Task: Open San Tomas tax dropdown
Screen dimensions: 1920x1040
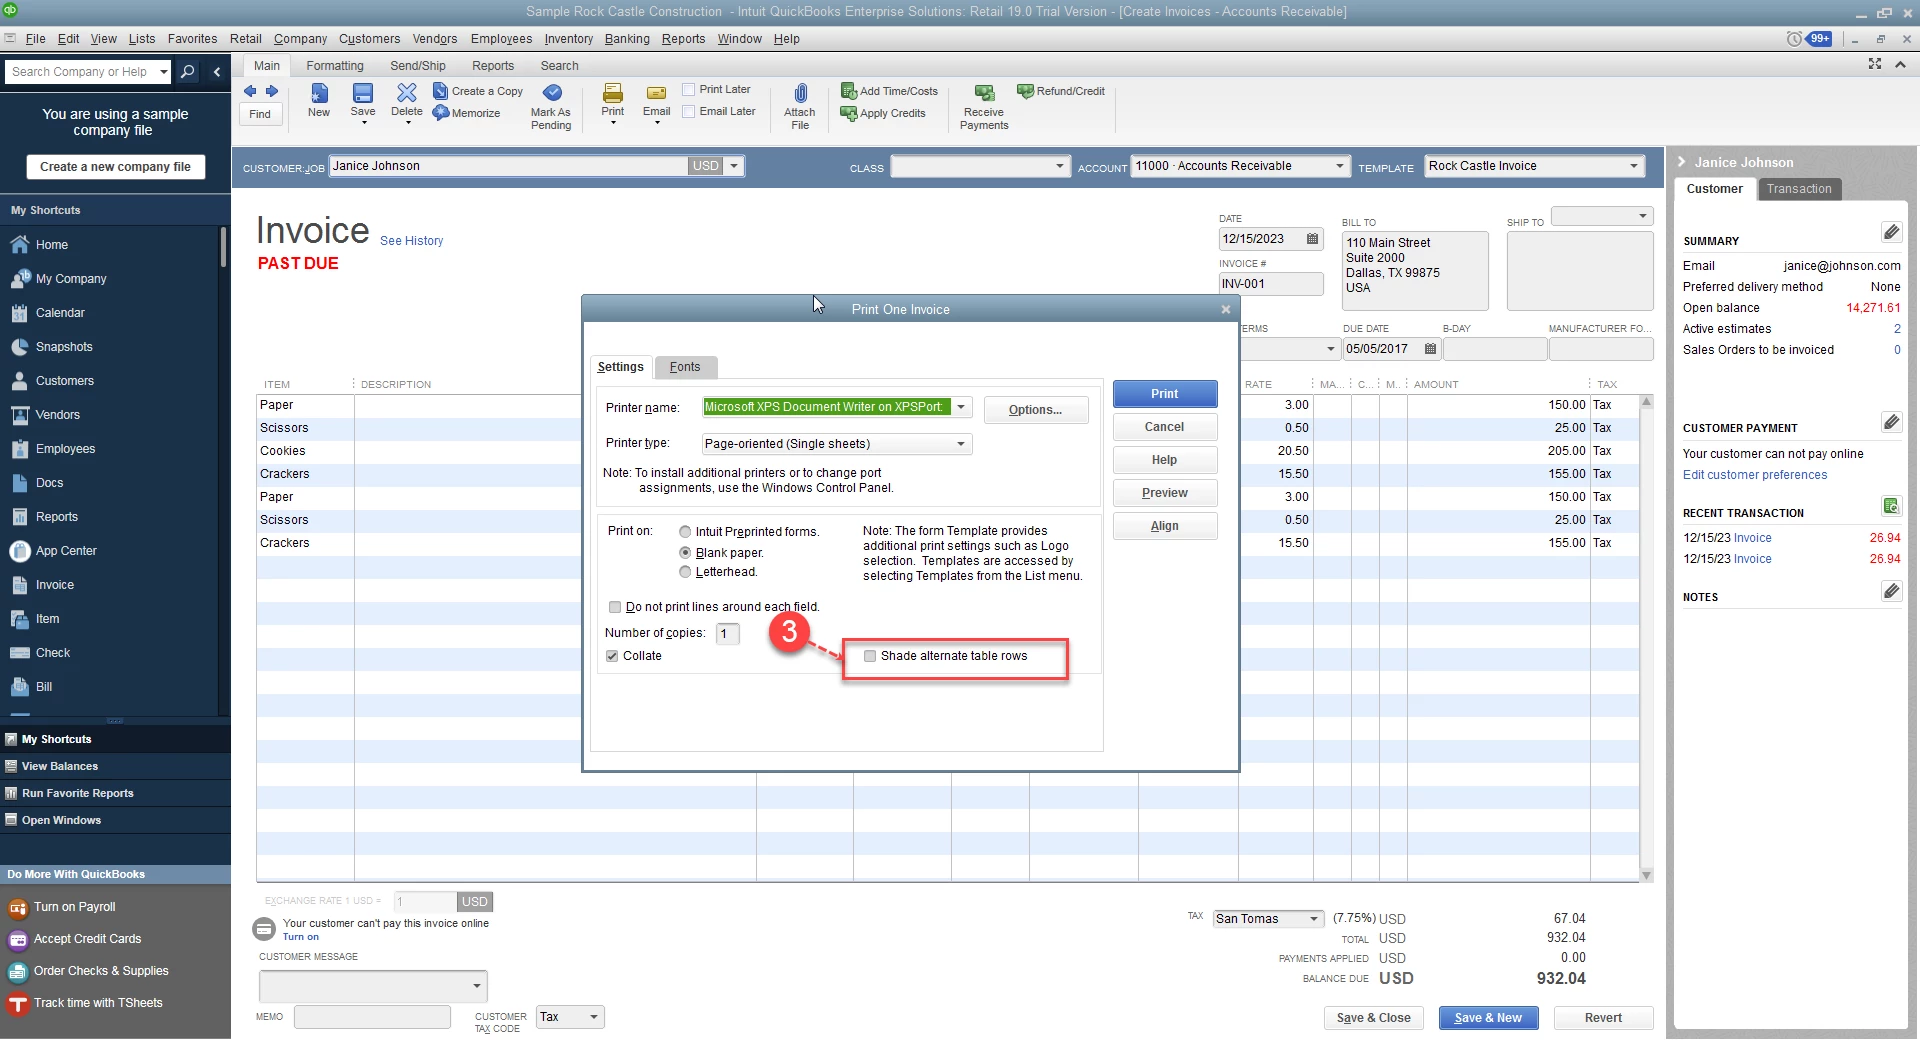Action: (1314, 919)
